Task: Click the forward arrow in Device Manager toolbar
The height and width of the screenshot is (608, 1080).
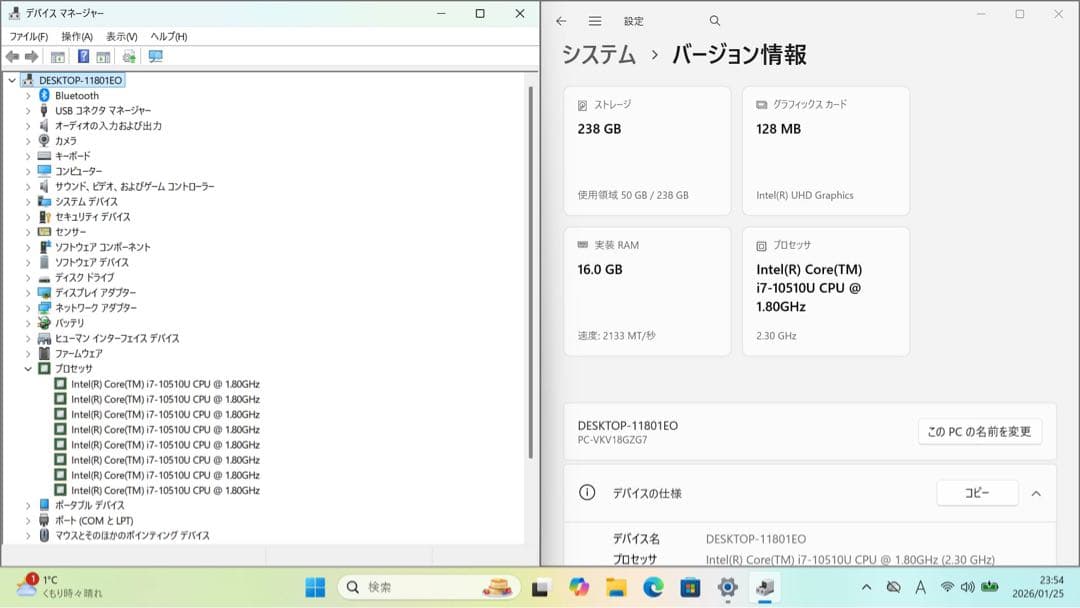Action: [x=30, y=56]
